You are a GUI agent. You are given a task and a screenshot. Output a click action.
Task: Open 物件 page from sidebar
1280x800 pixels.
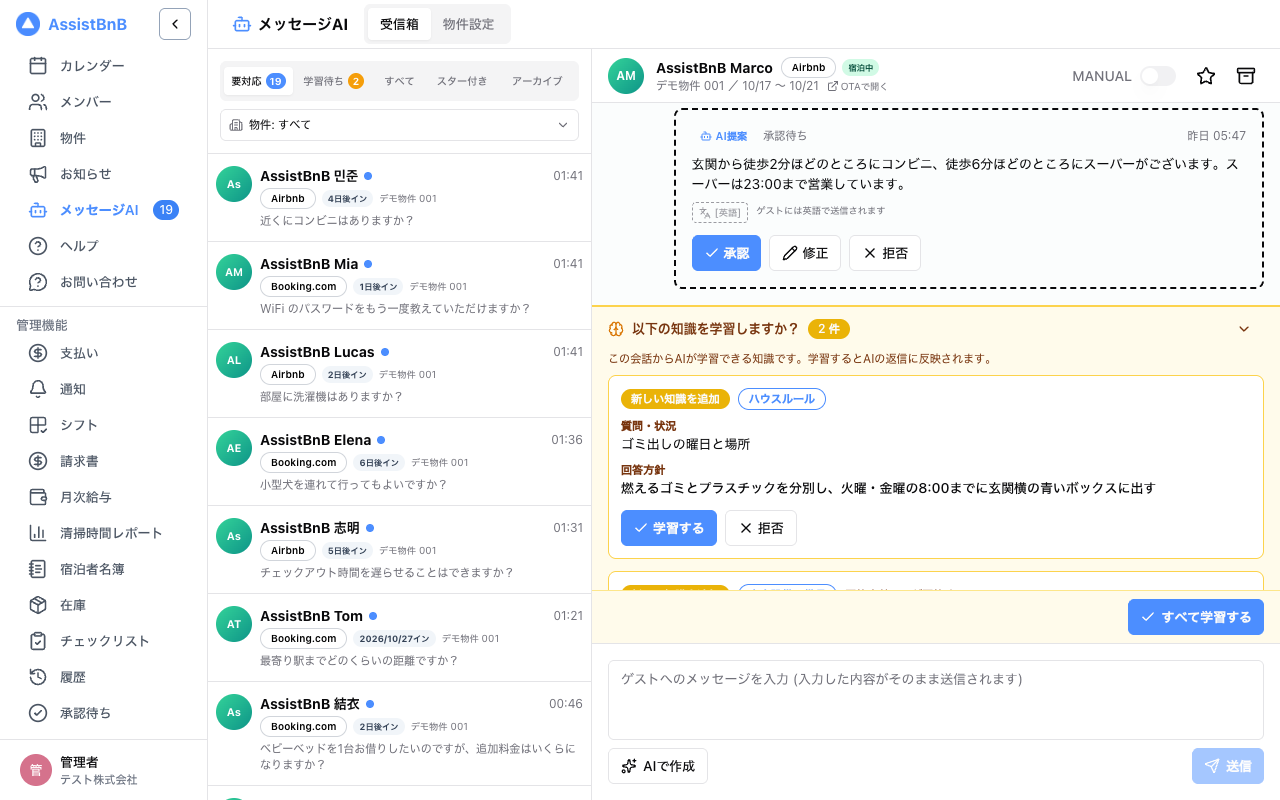(104, 138)
